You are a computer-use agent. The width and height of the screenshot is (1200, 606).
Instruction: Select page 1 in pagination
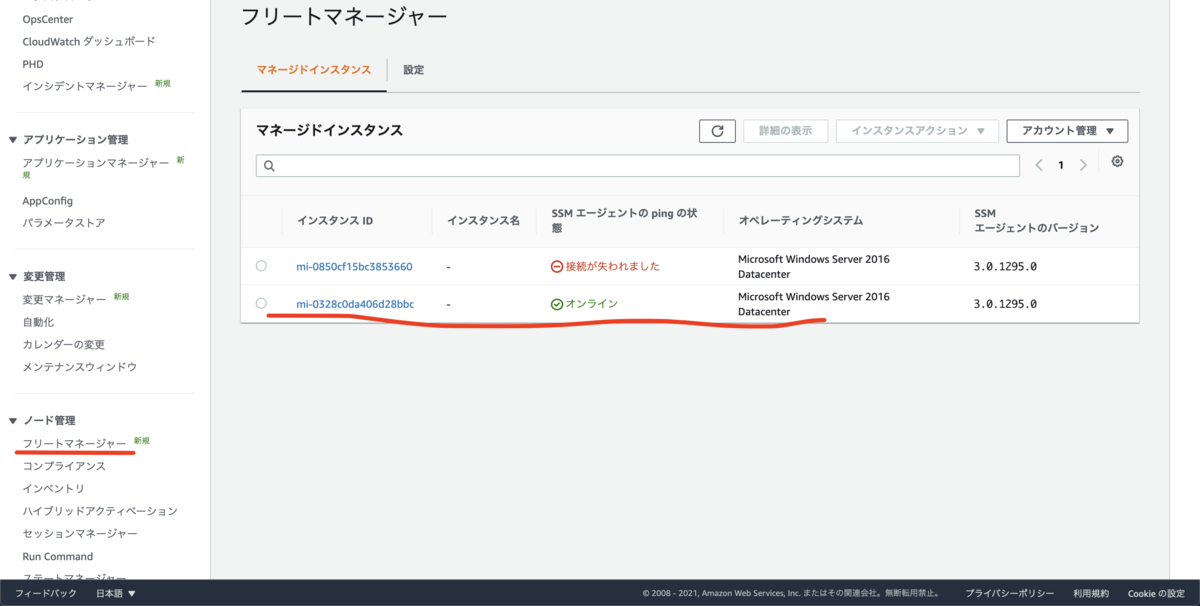click(1061, 164)
